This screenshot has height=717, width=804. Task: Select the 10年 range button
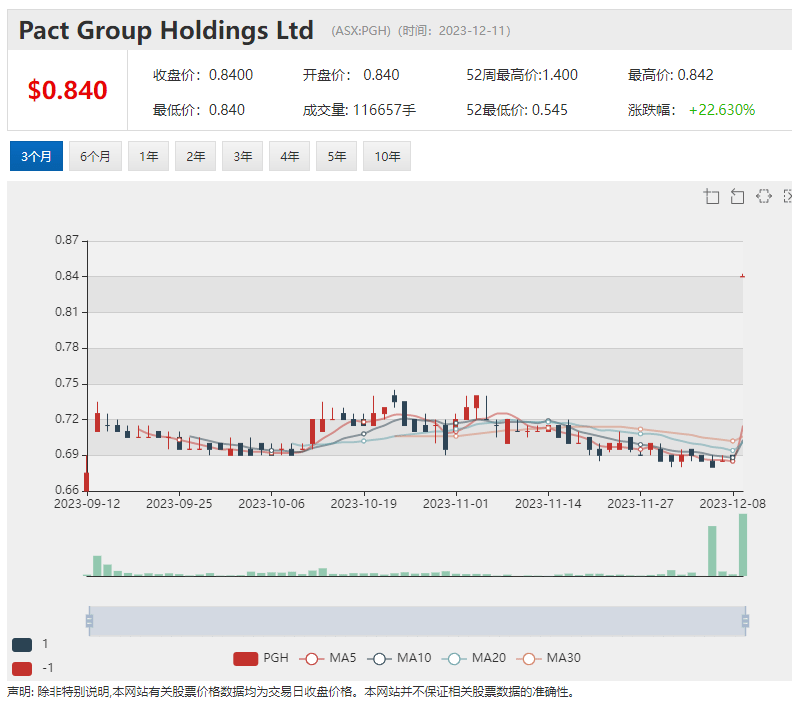pyautogui.click(x=387, y=156)
